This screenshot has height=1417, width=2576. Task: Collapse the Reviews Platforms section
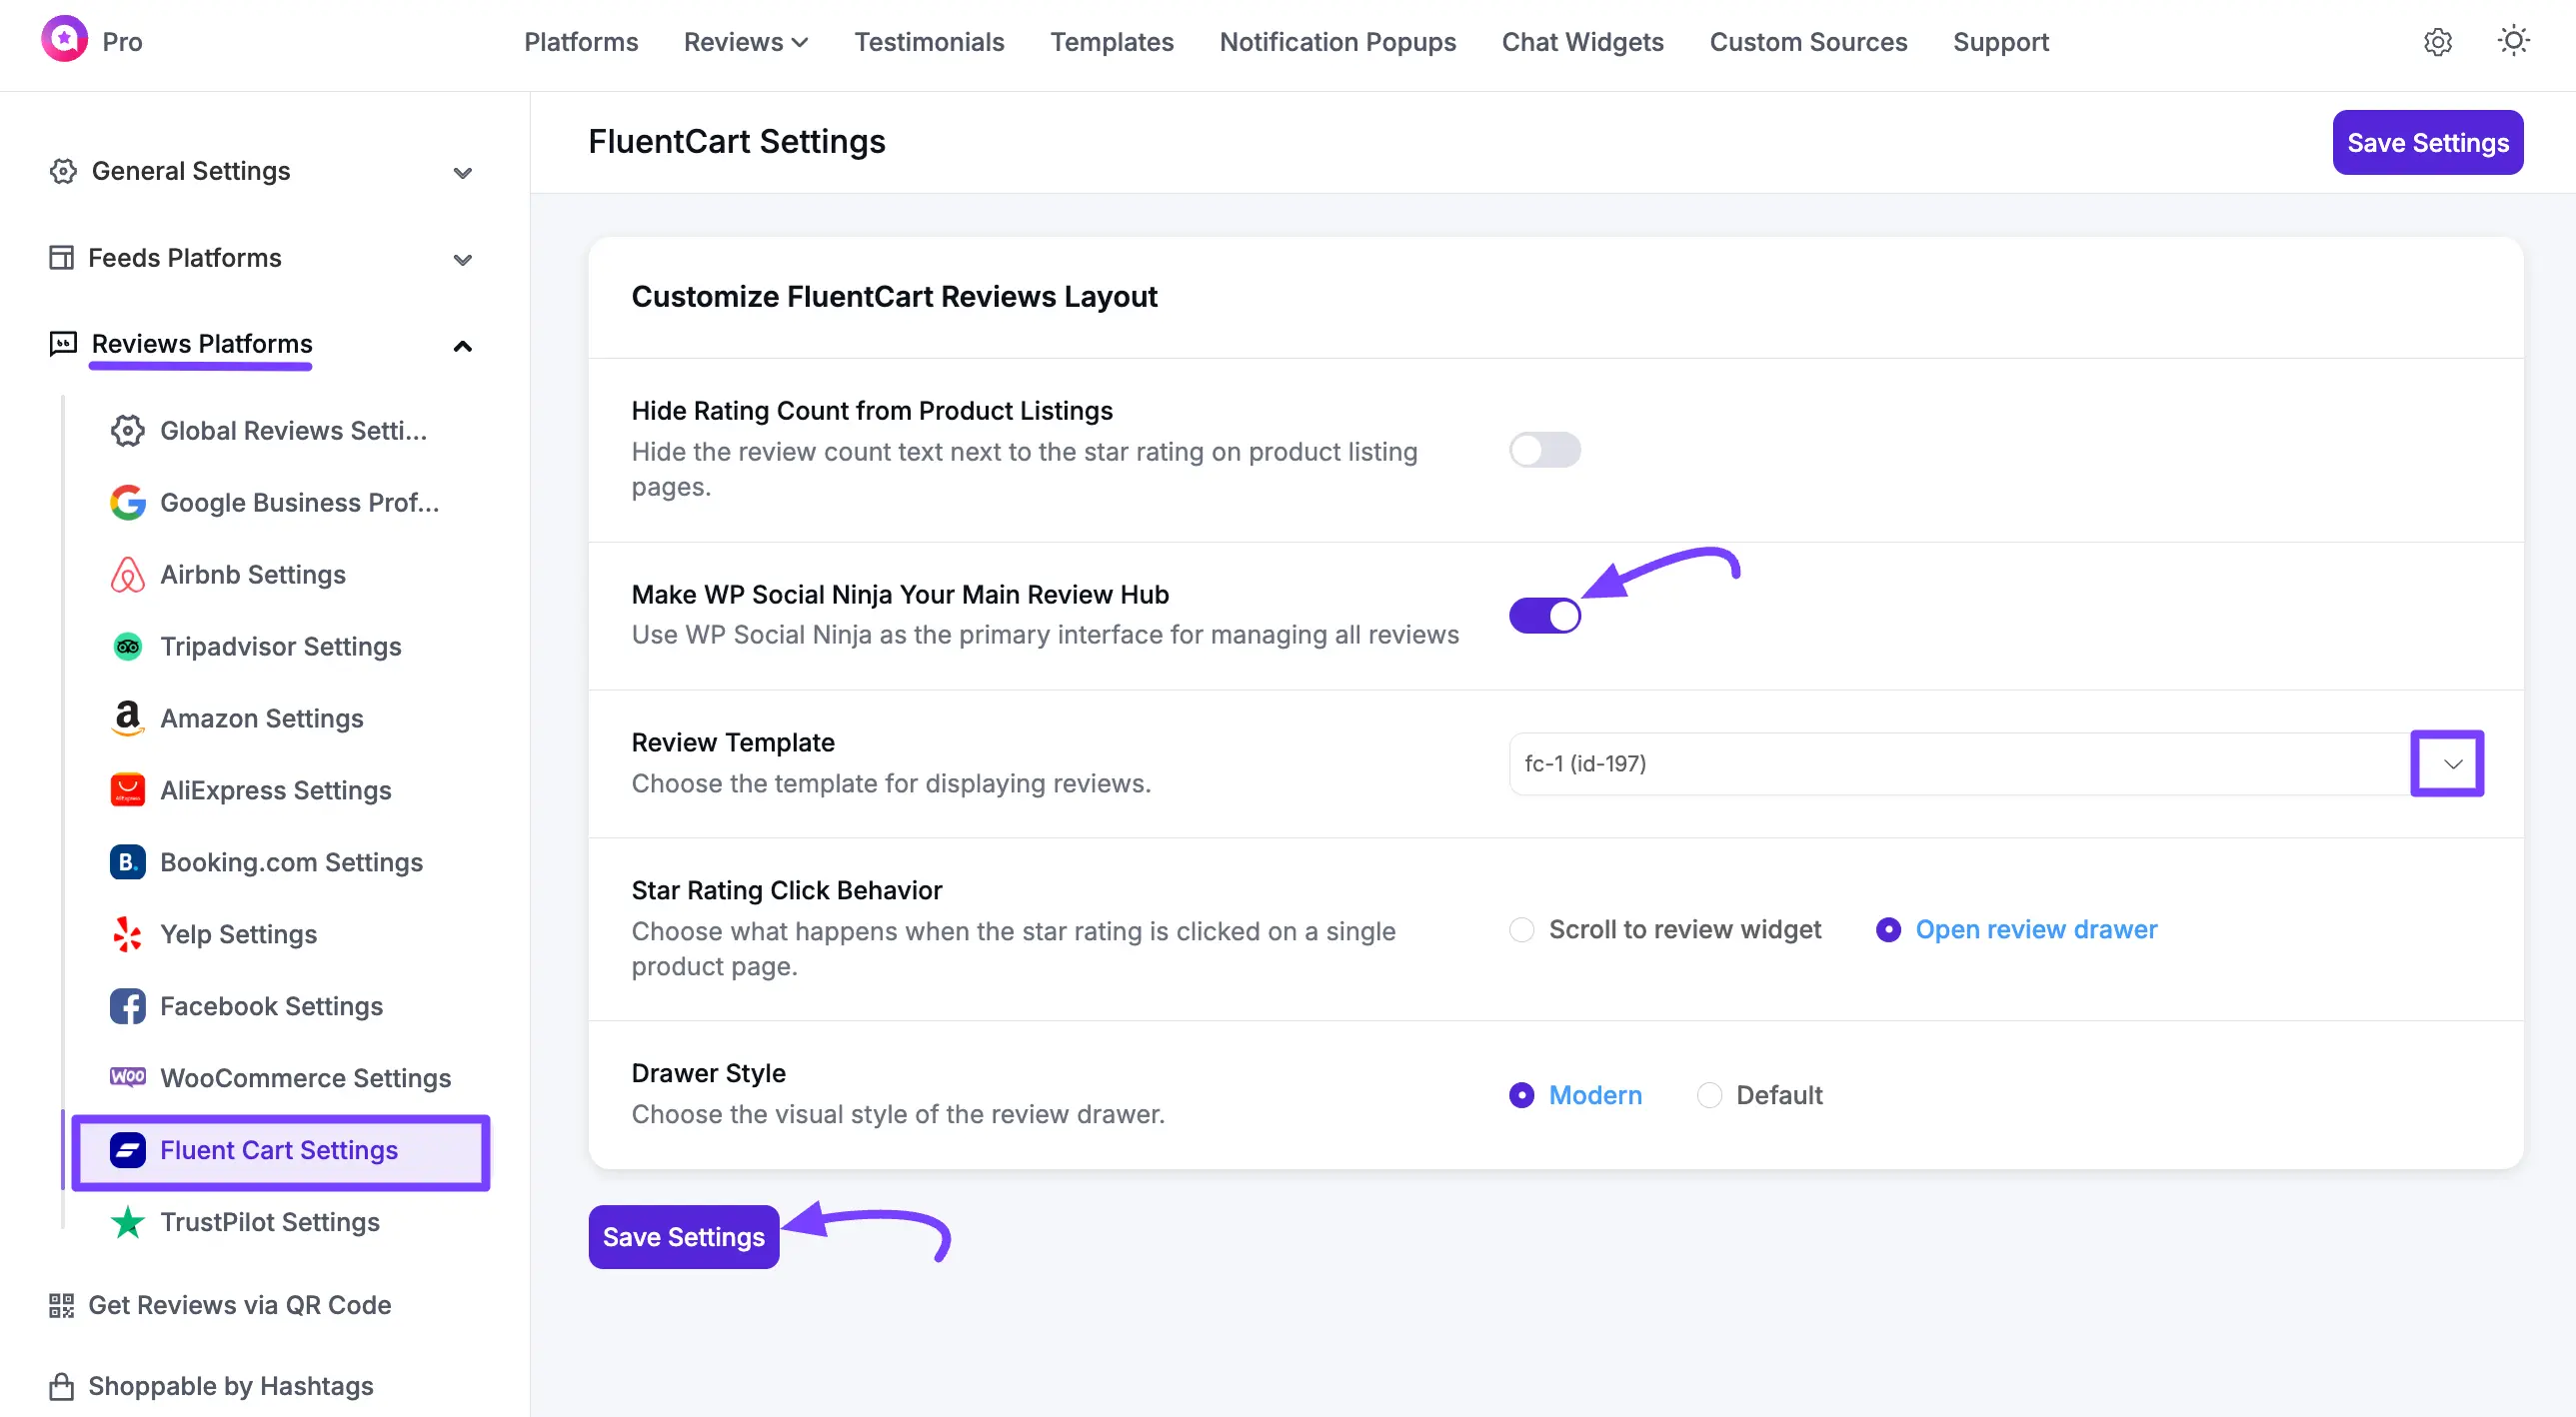point(462,345)
